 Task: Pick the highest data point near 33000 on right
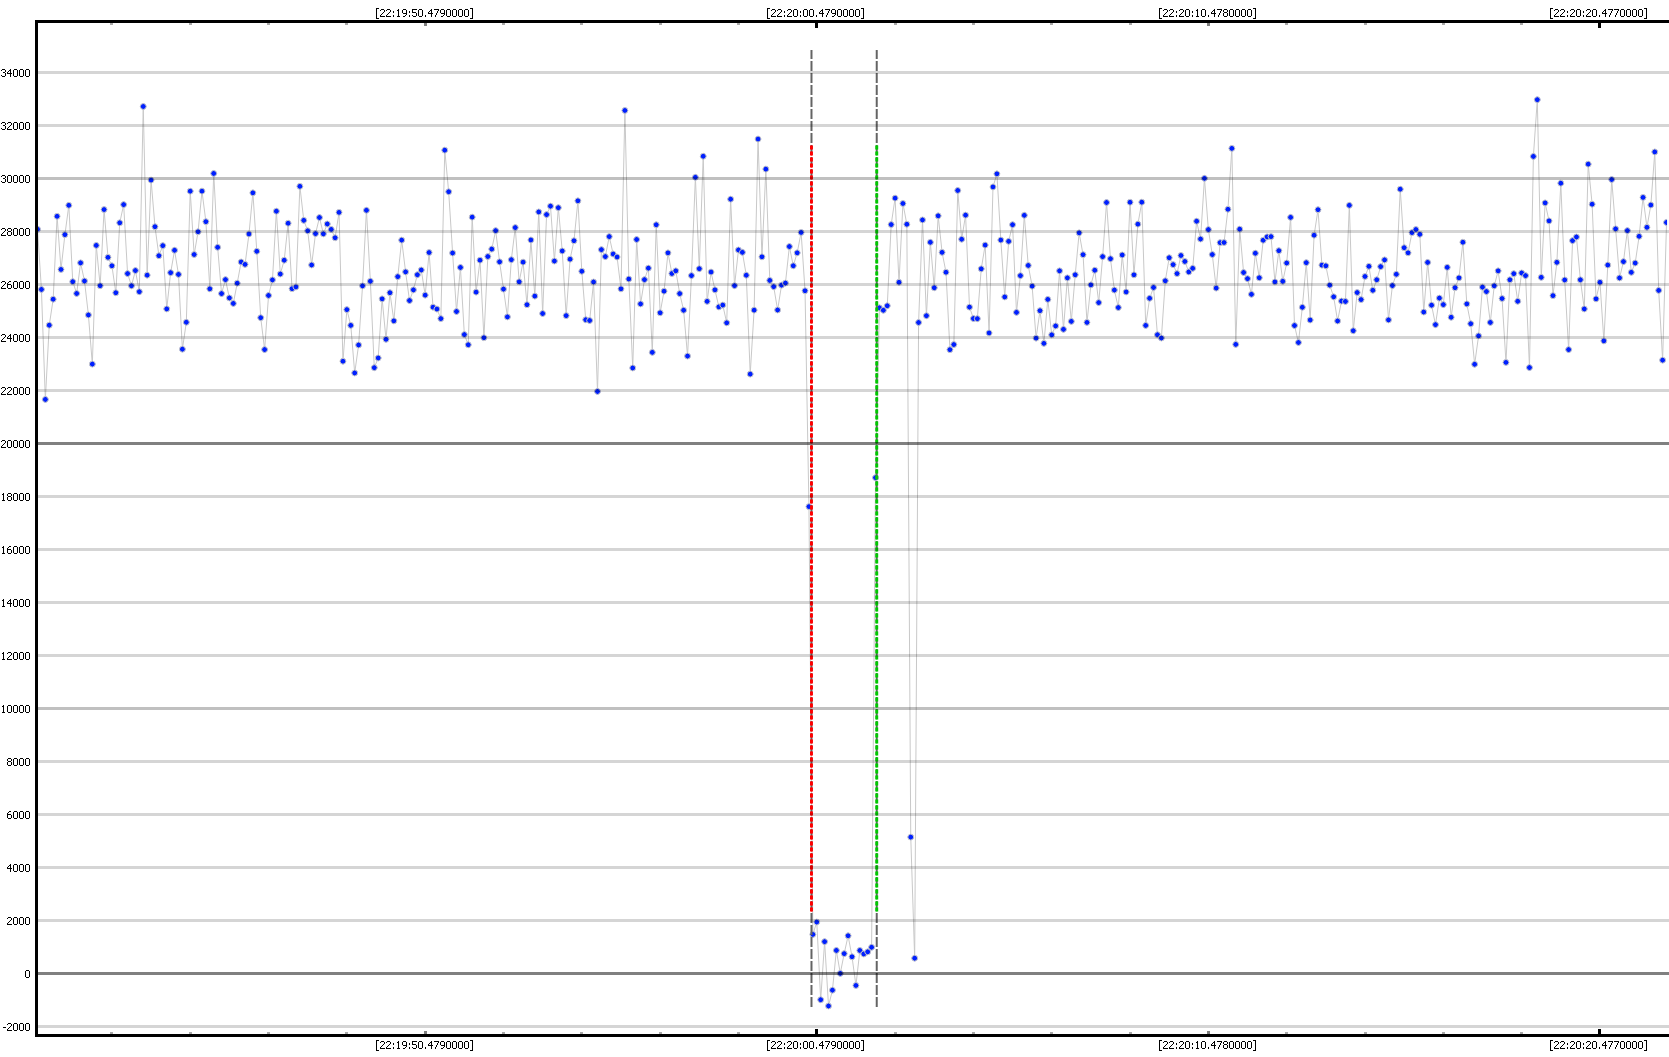pos(1537,100)
